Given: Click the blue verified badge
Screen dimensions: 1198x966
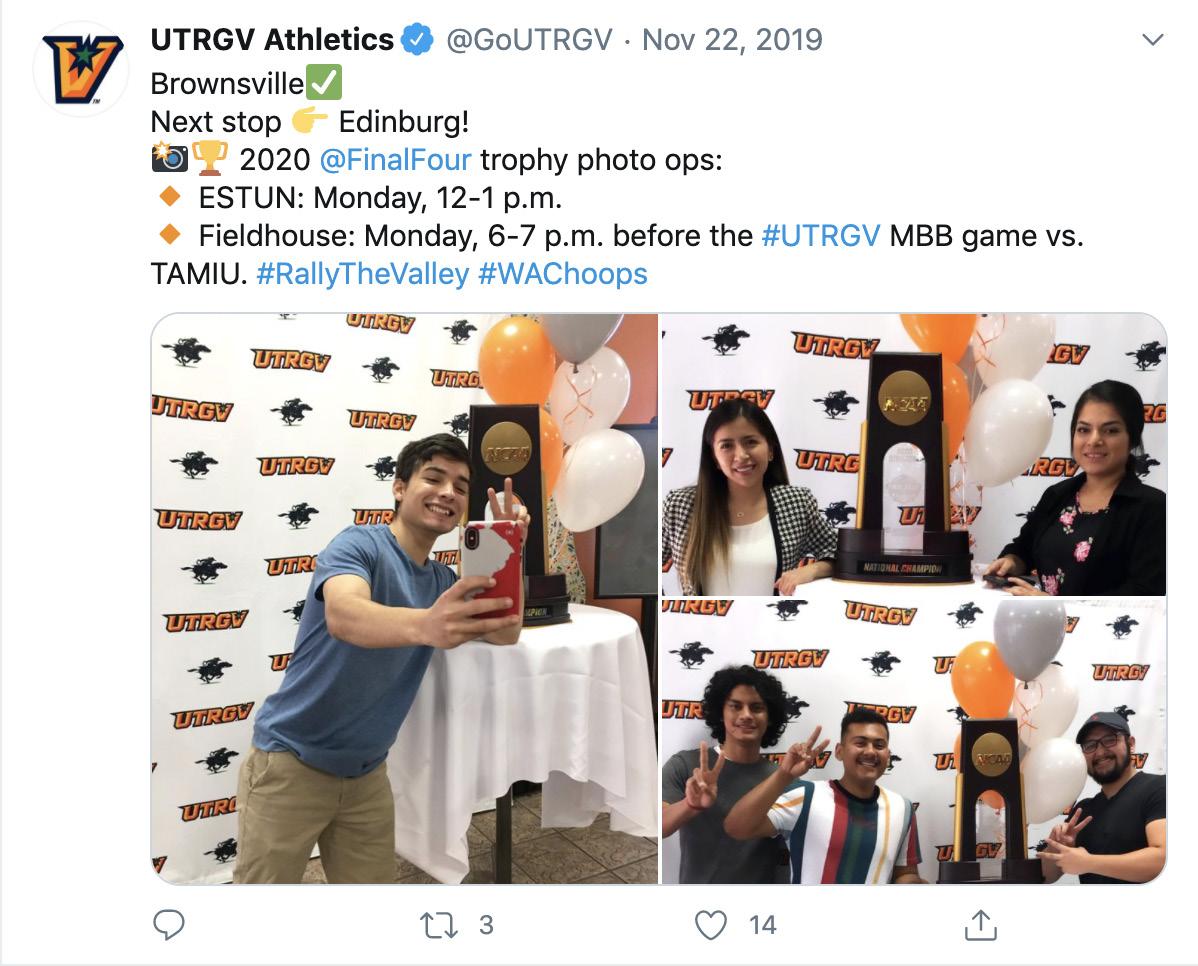Looking at the screenshot, I should [417, 40].
